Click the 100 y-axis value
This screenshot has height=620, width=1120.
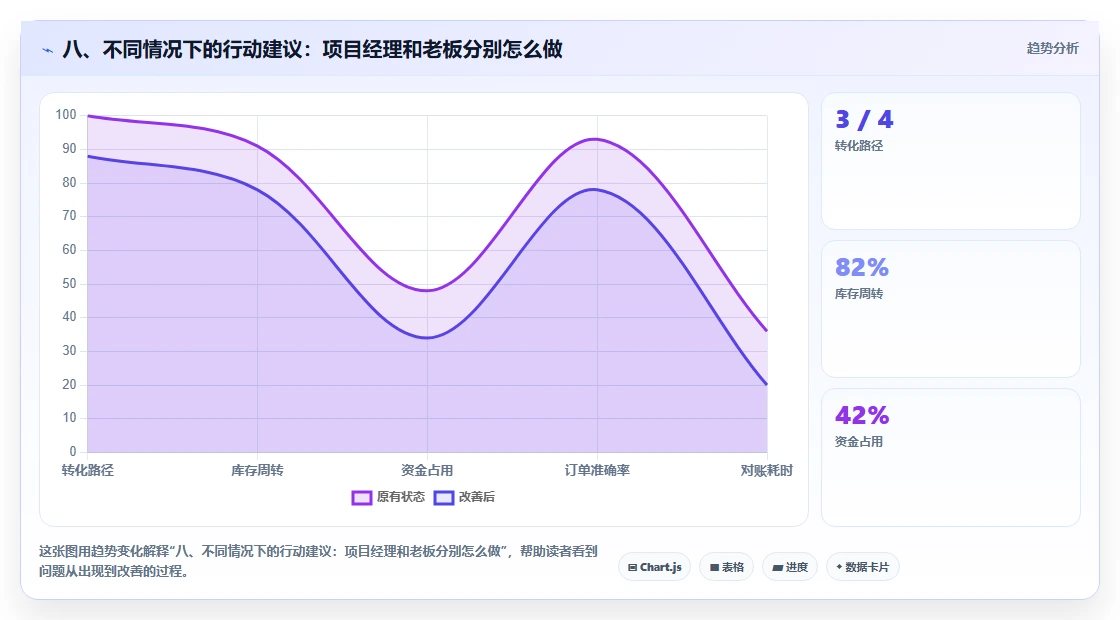pos(66,115)
